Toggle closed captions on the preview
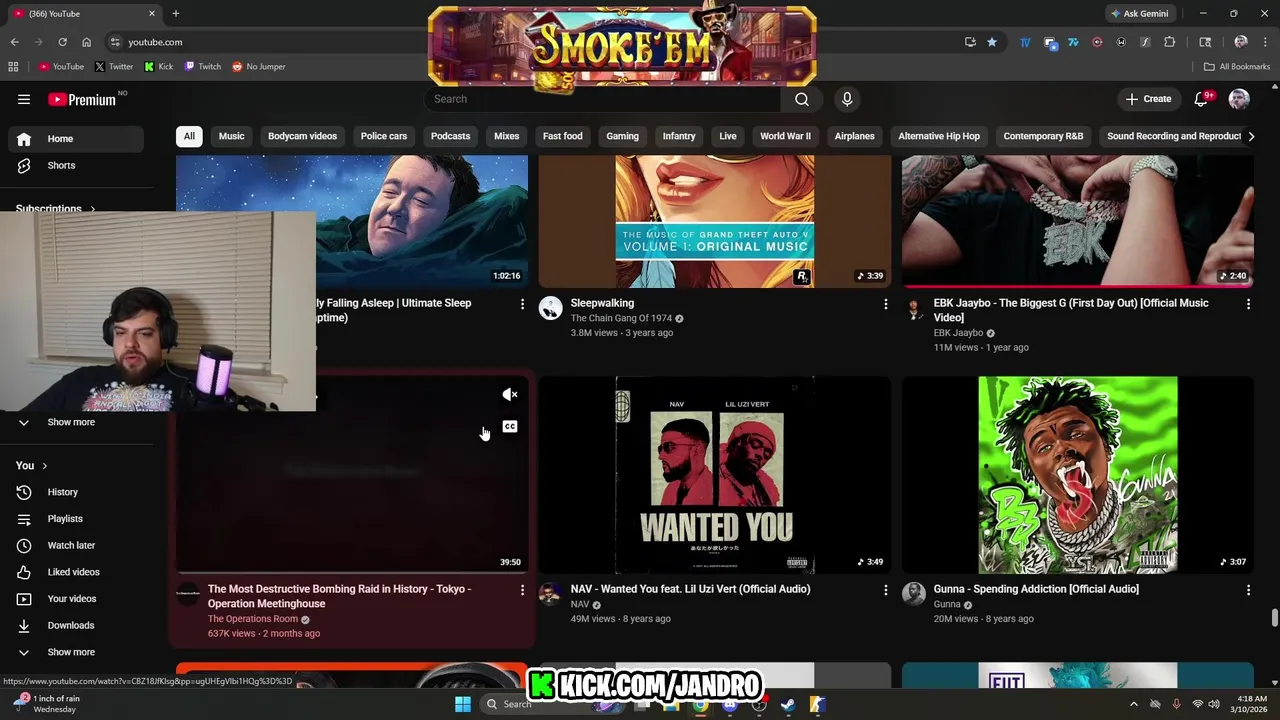The width and height of the screenshot is (1280, 720). tap(510, 427)
